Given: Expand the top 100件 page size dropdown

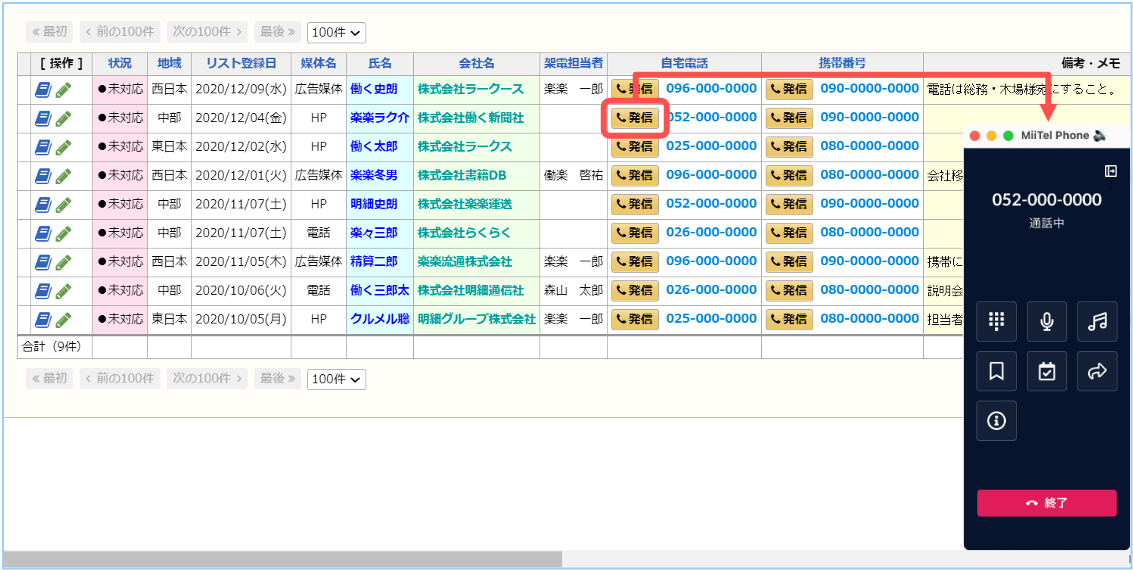Looking at the screenshot, I should click(x=337, y=32).
